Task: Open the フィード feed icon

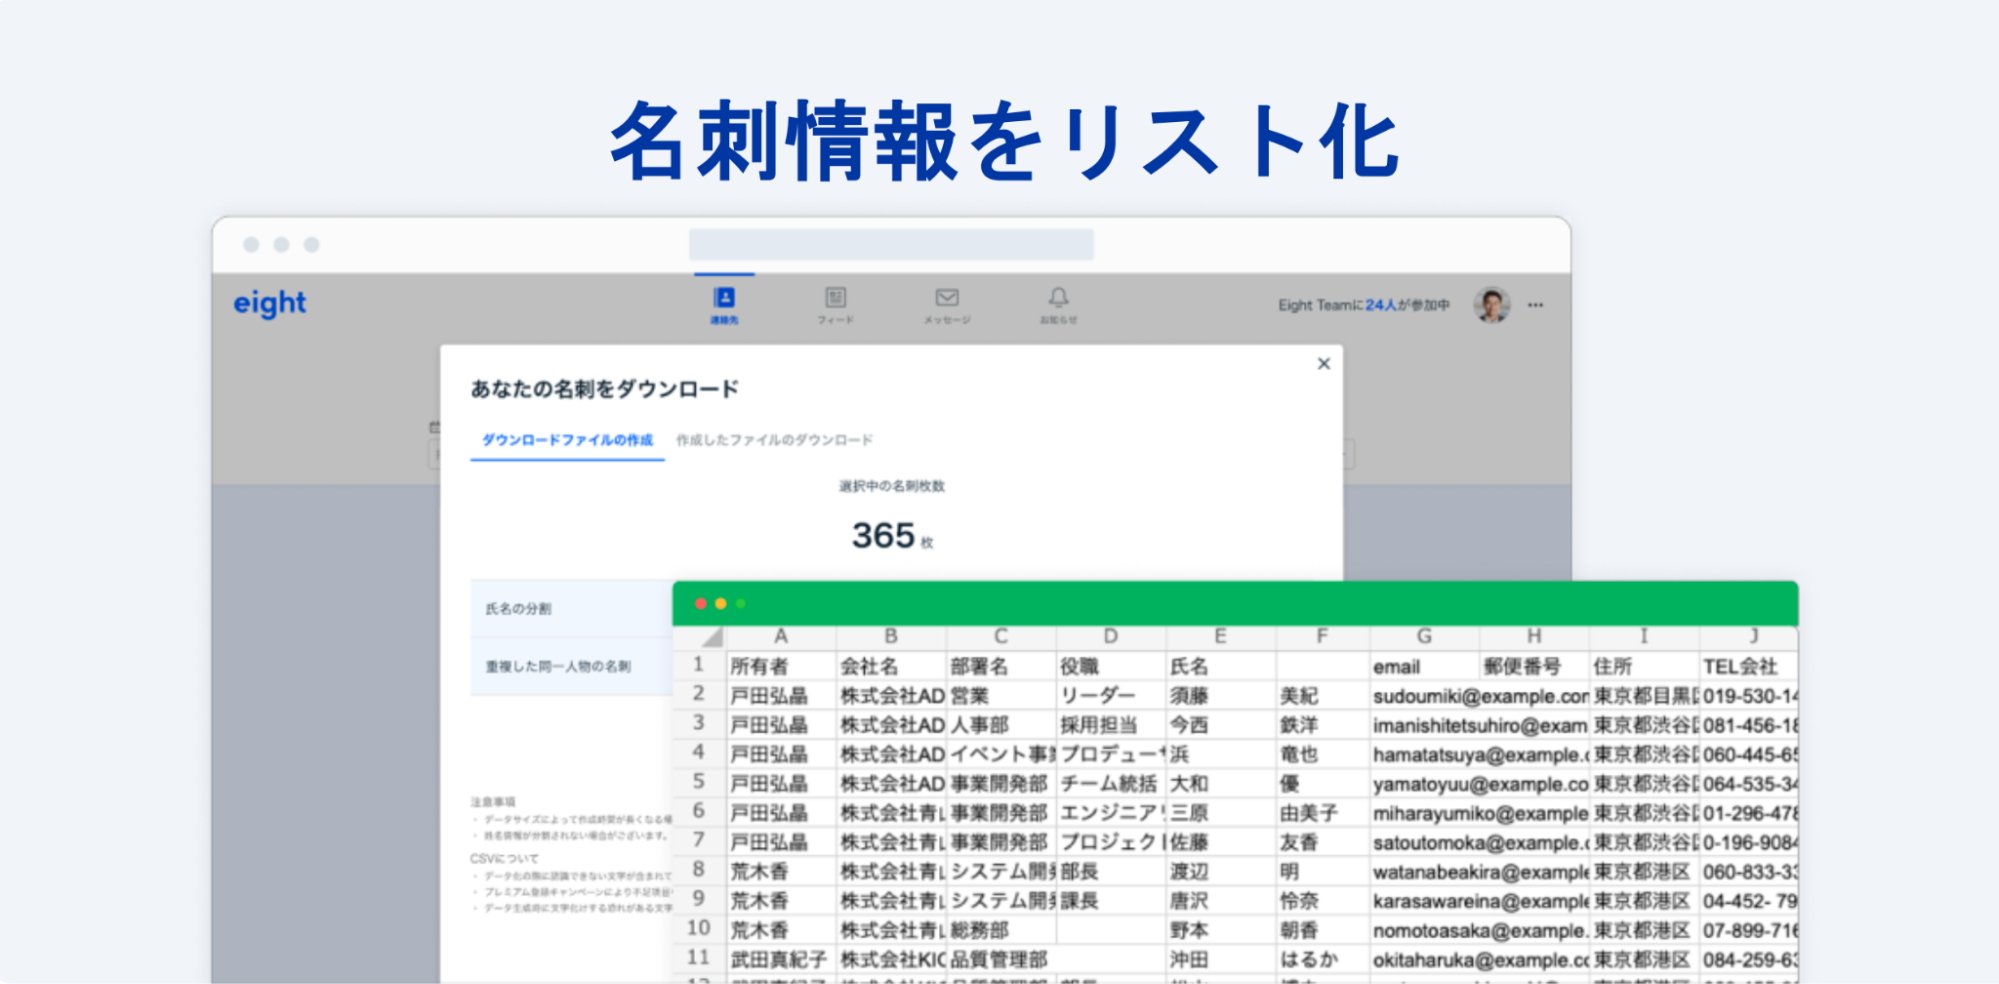Action: (835, 304)
